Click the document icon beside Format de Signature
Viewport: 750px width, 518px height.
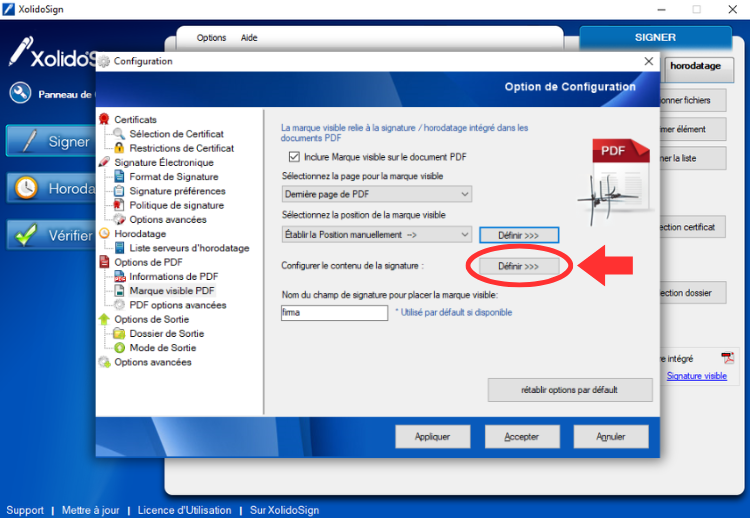(x=119, y=176)
